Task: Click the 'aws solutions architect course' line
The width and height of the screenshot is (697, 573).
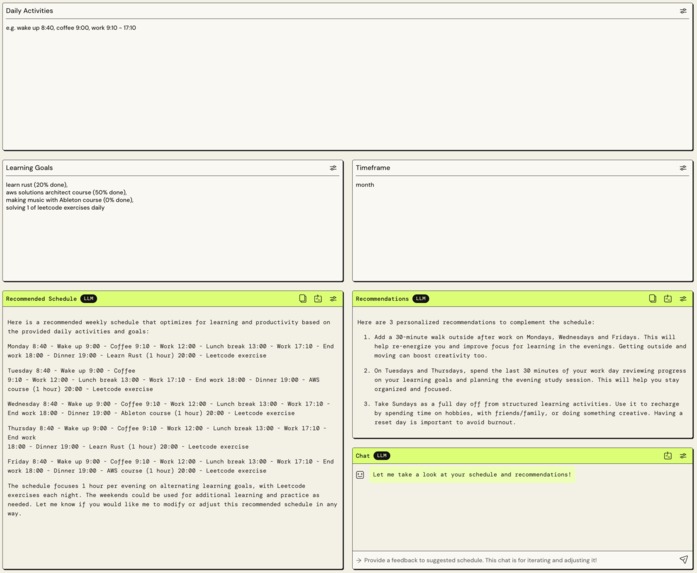Action: point(66,192)
